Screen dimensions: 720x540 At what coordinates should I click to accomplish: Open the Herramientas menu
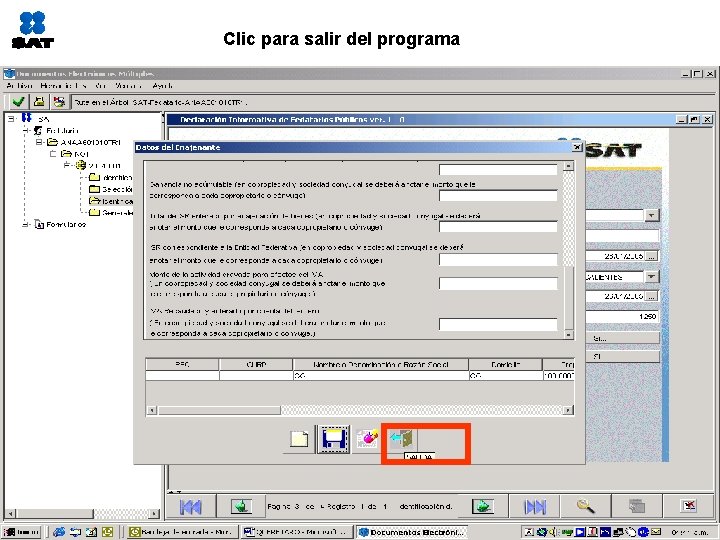click(x=63, y=86)
